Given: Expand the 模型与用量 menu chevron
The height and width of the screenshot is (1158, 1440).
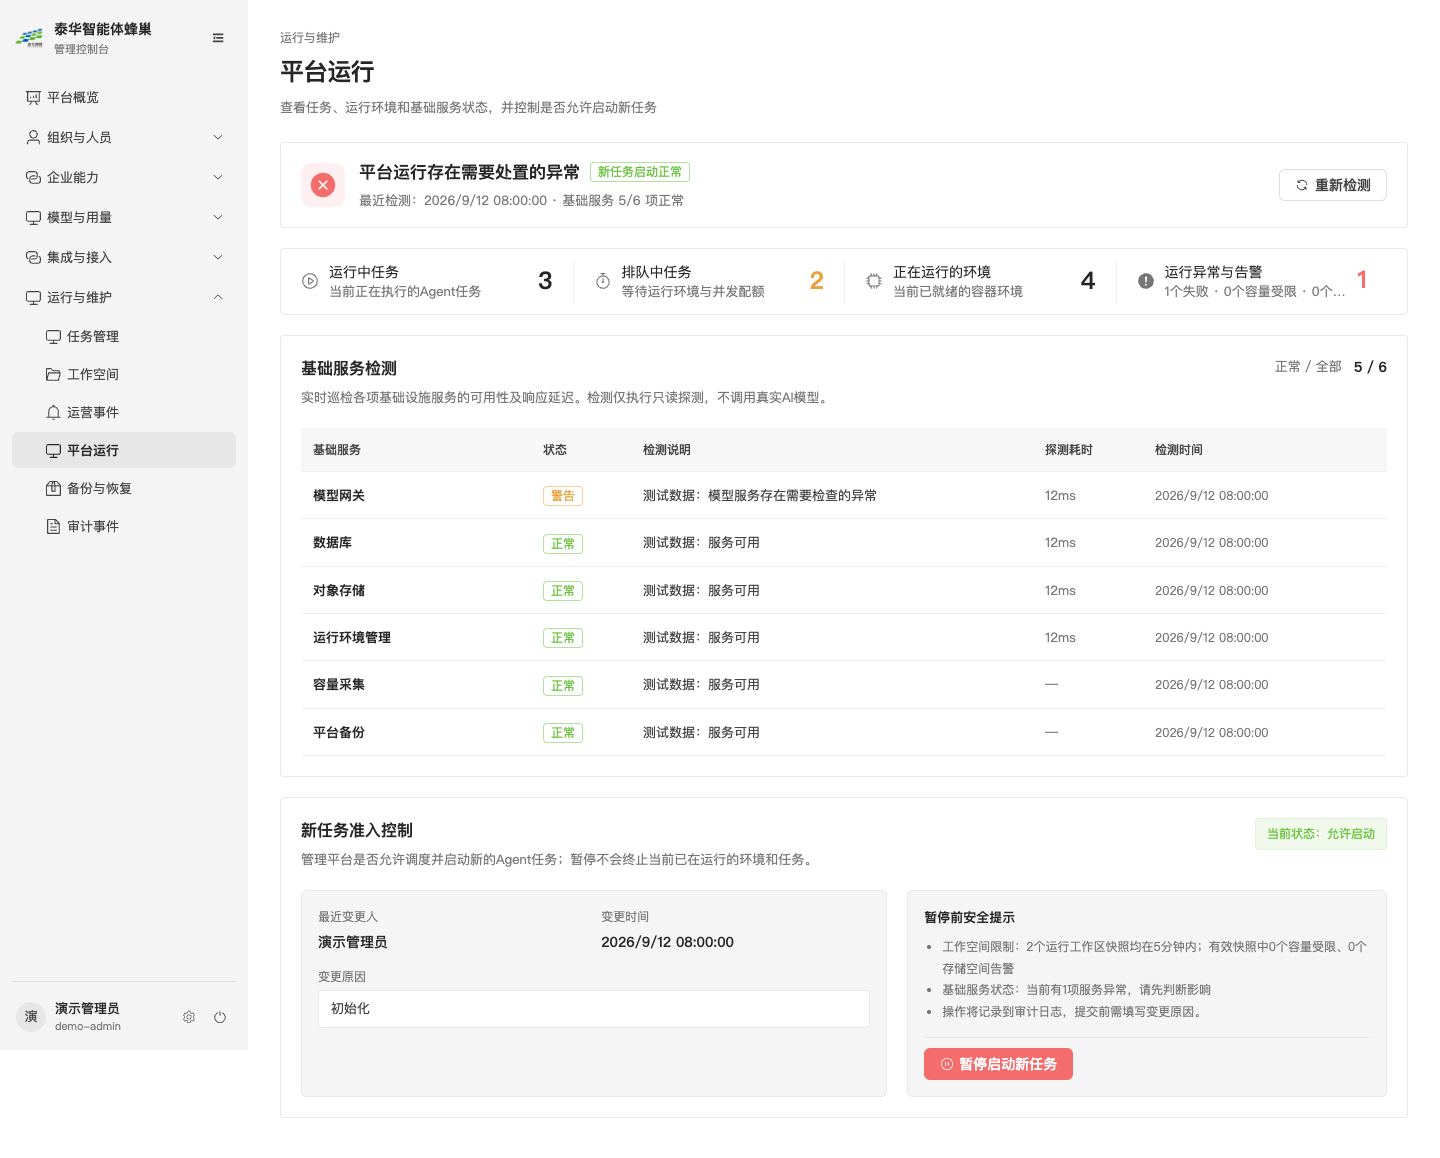Looking at the screenshot, I should [x=218, y=217].
